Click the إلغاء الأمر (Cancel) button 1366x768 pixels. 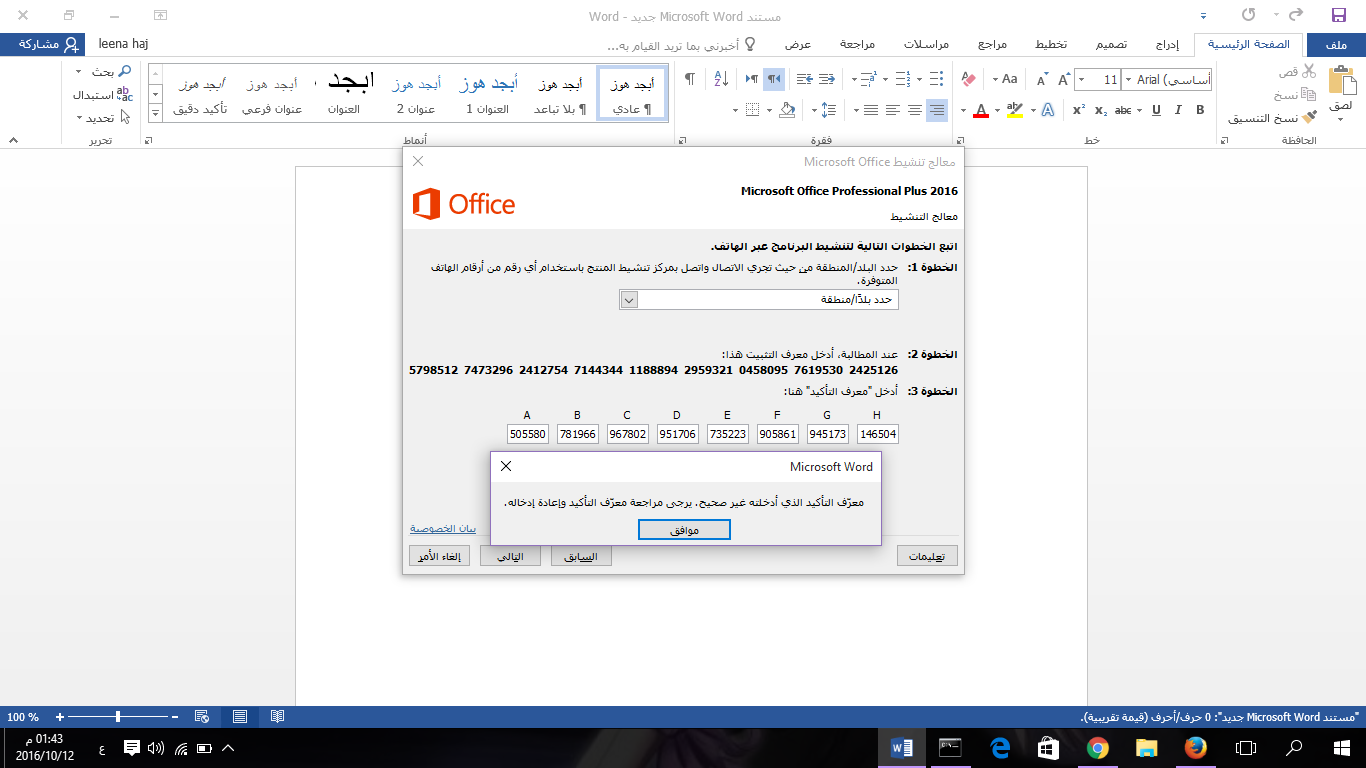[440, 556]
